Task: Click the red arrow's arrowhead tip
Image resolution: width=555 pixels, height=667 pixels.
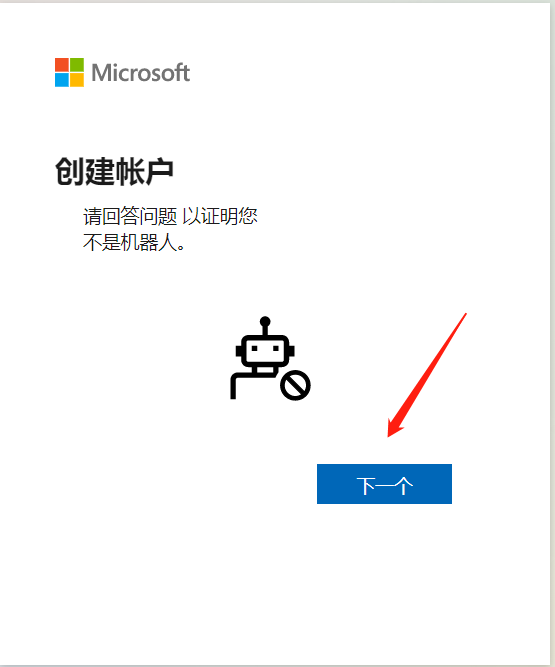Action: tap(389, 435)
